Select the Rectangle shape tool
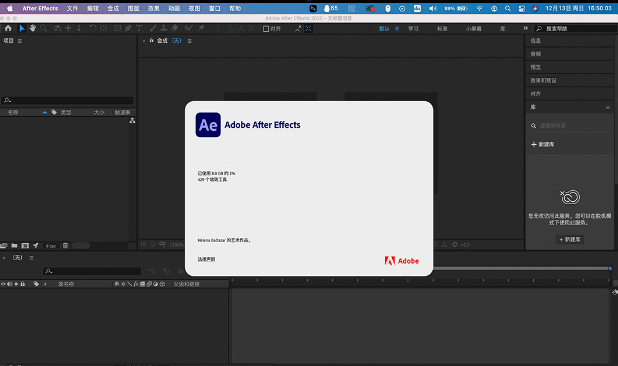This screenshot has width=618, height=366. point(117,28)
